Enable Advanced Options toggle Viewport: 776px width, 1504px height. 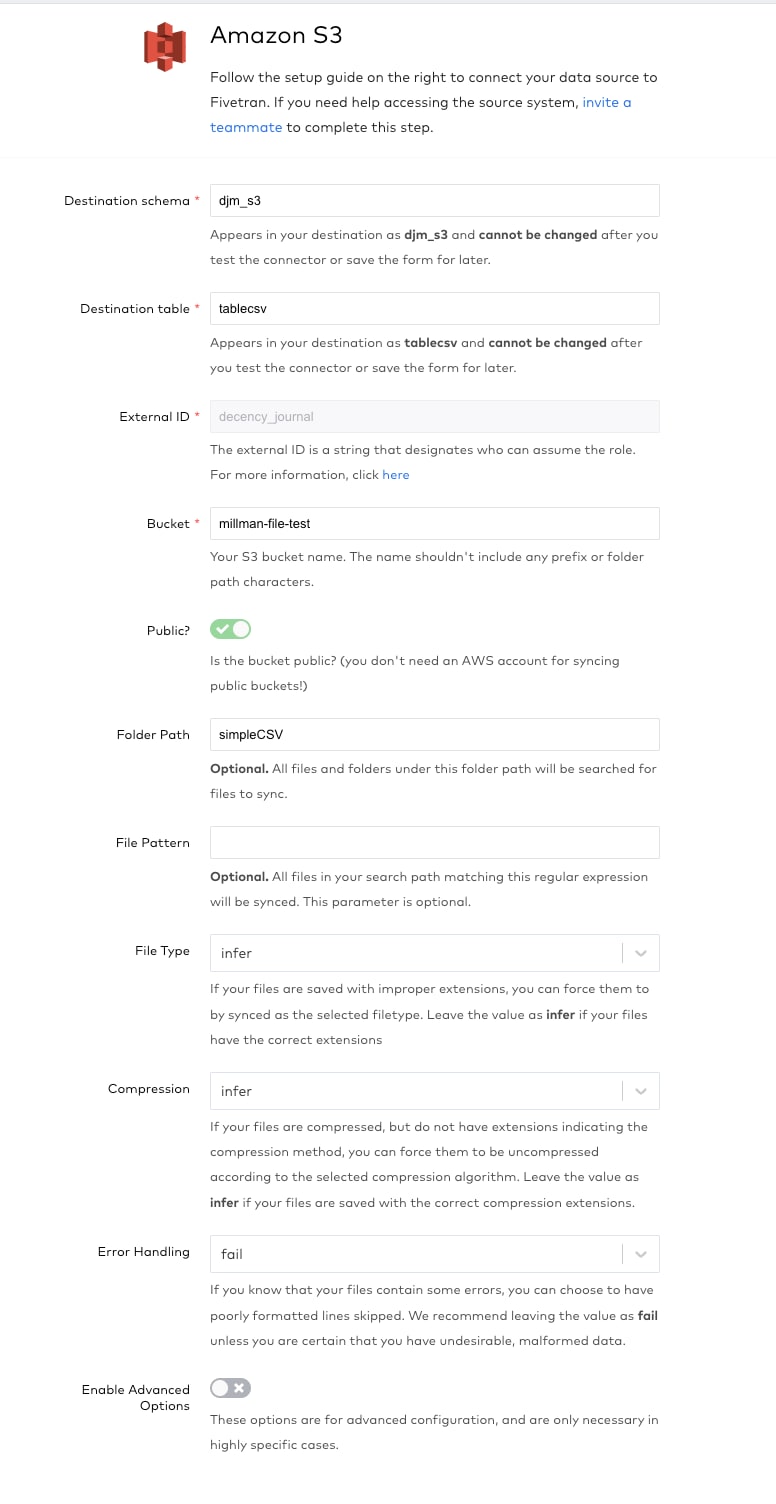point(230,1388)
